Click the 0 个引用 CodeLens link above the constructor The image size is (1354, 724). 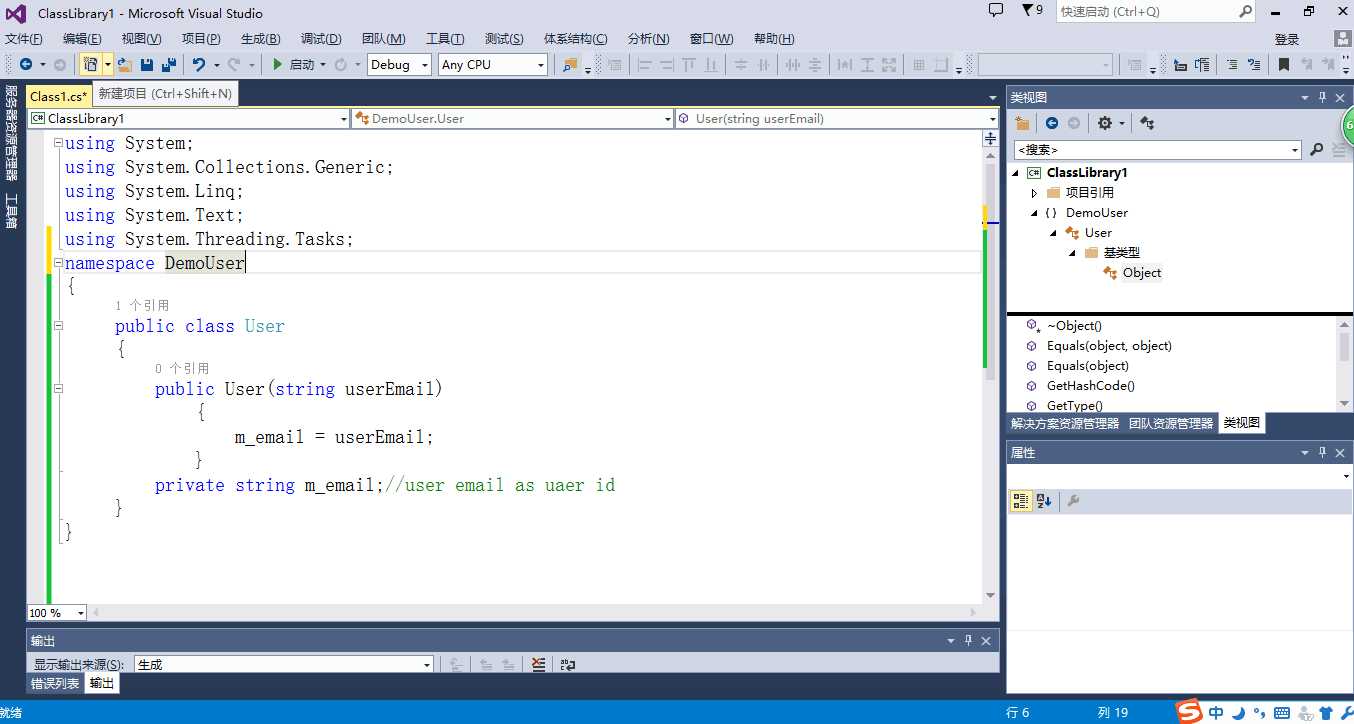point(182,368)
